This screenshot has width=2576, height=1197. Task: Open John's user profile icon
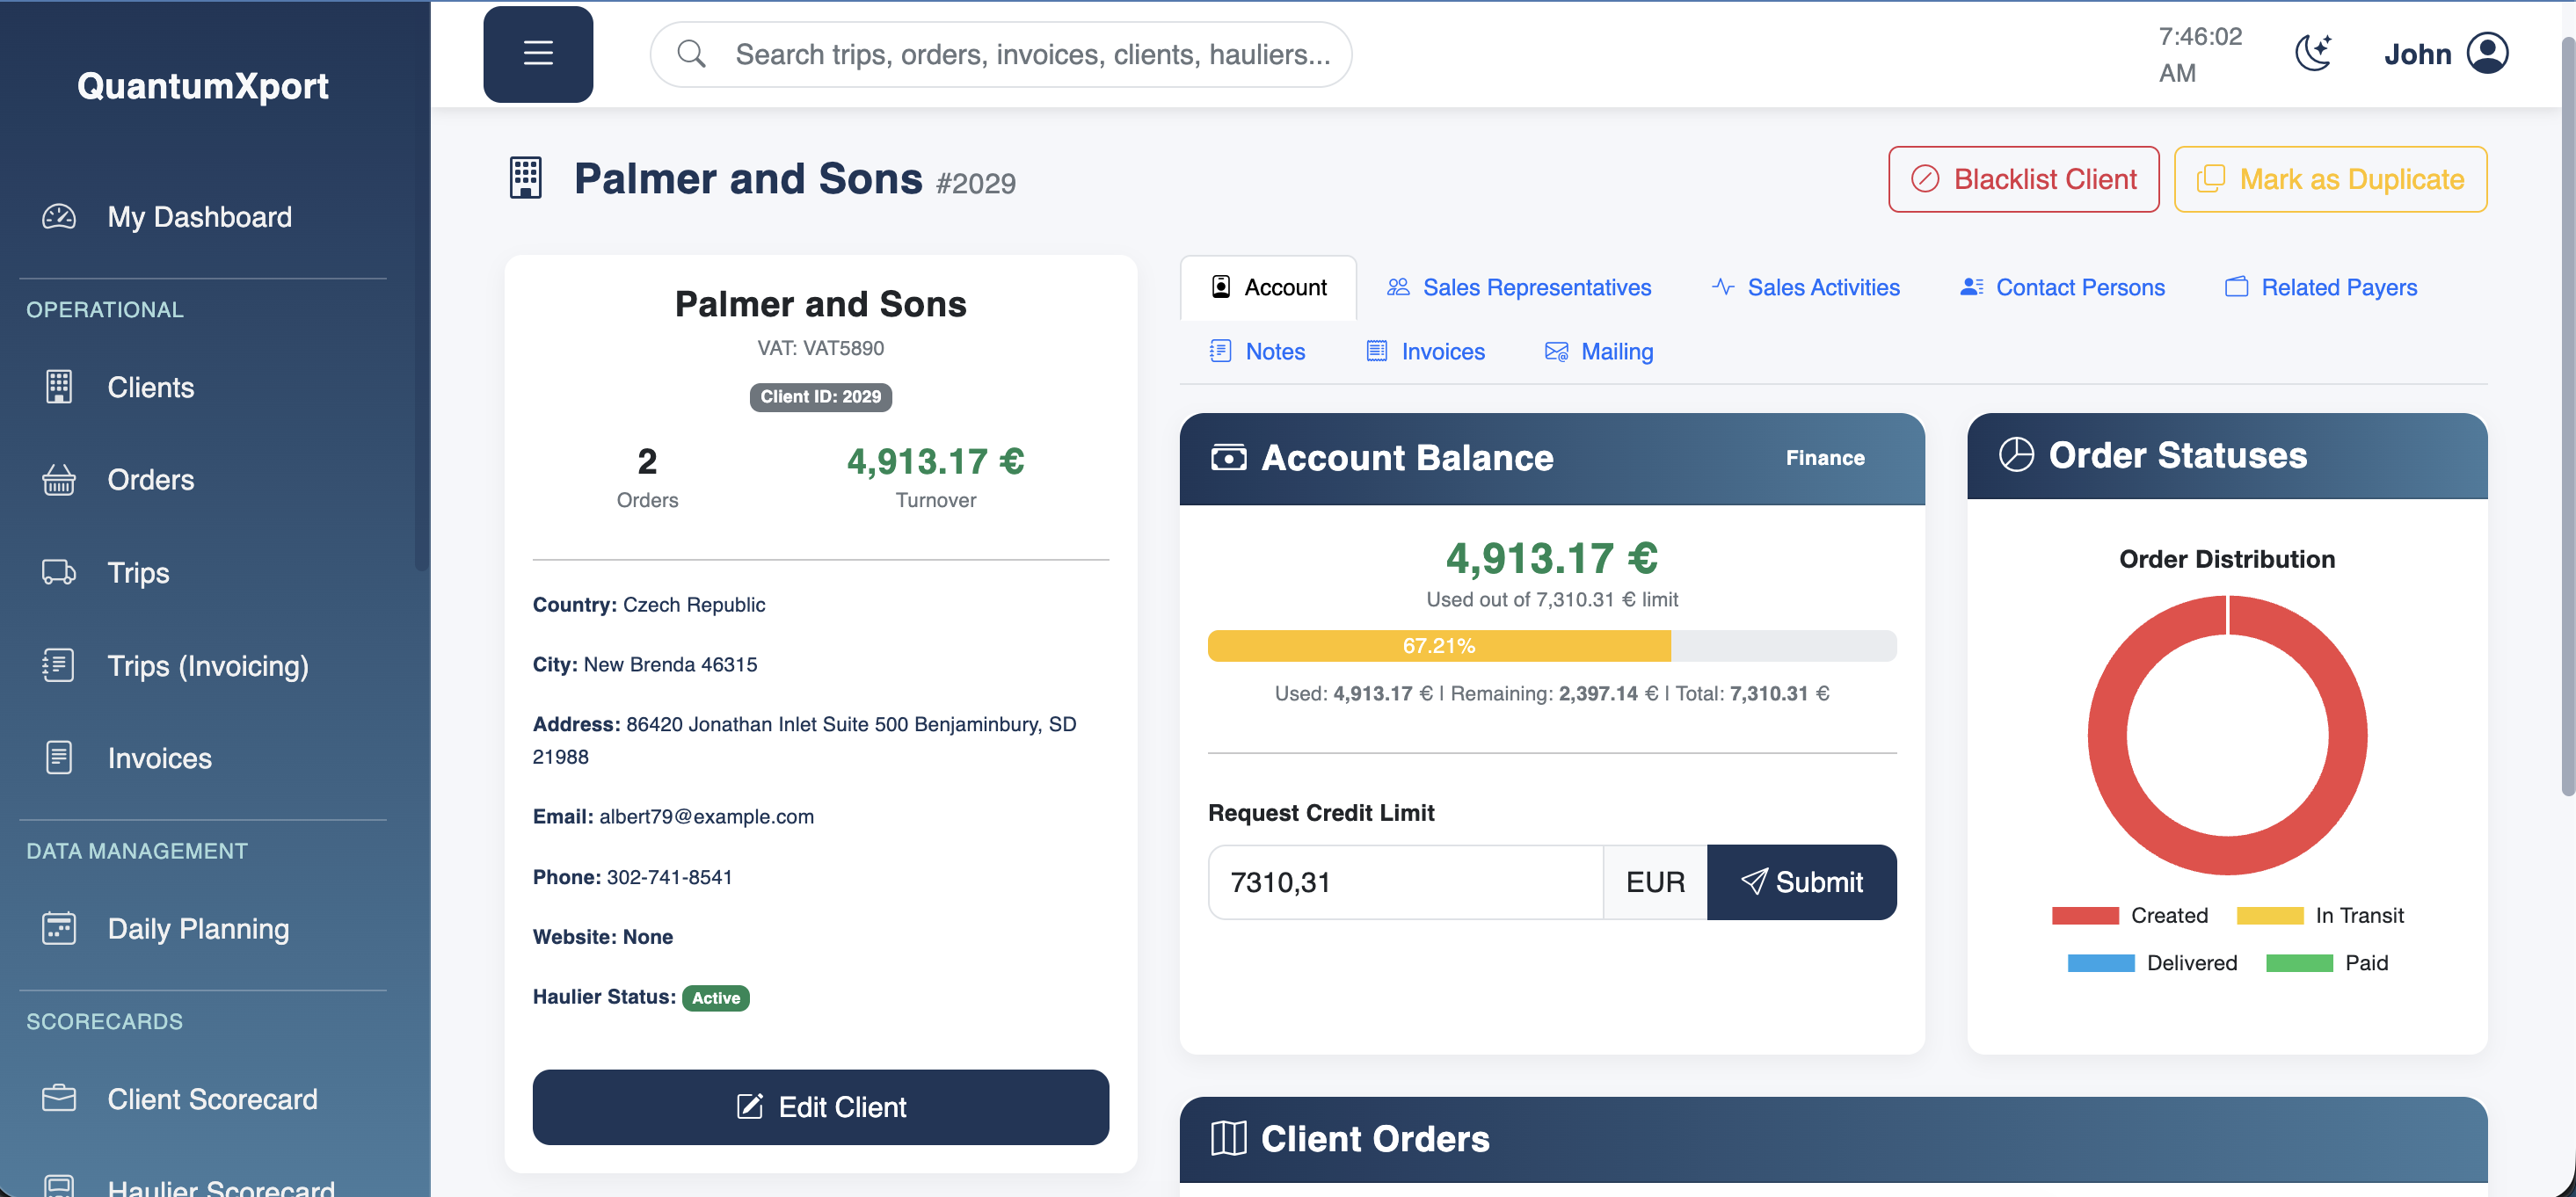(x=2487, y=53)
